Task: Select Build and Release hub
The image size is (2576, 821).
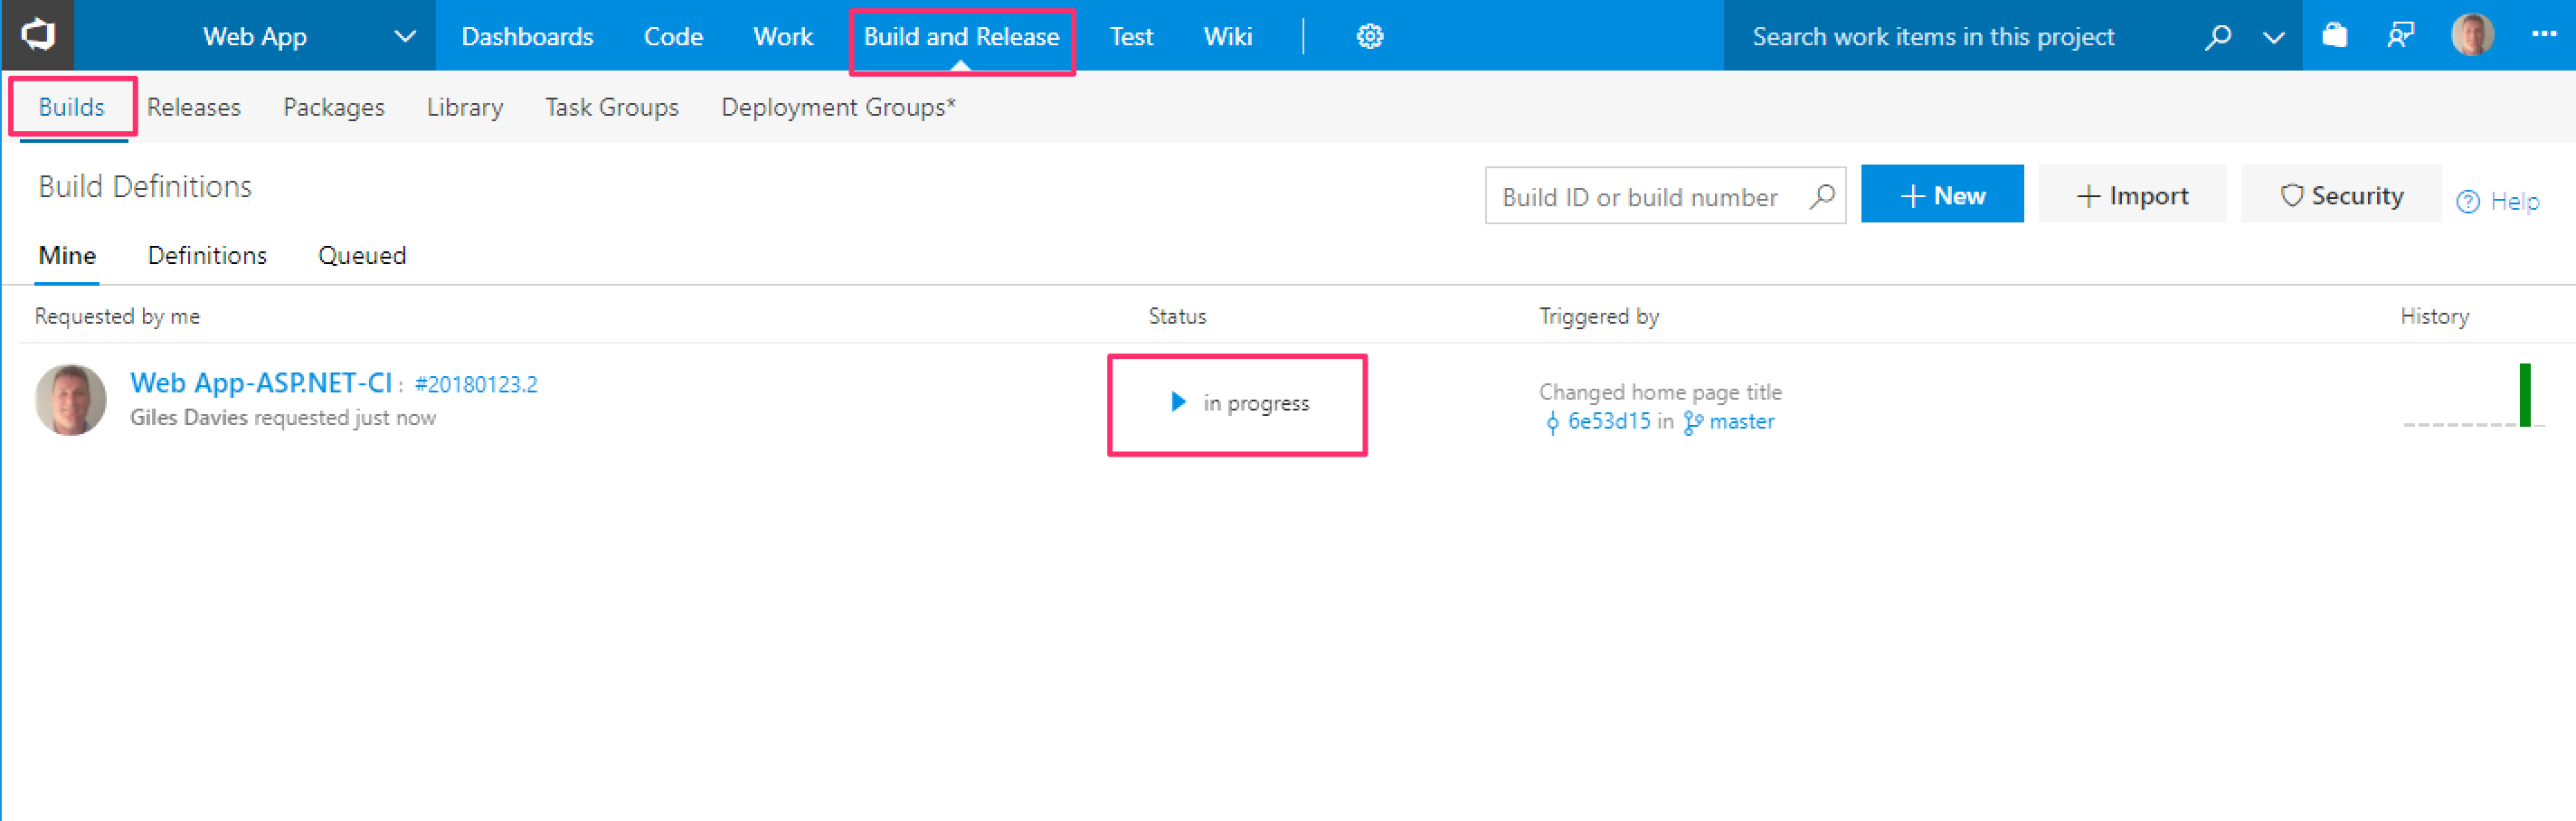Action: click(961, 37)
